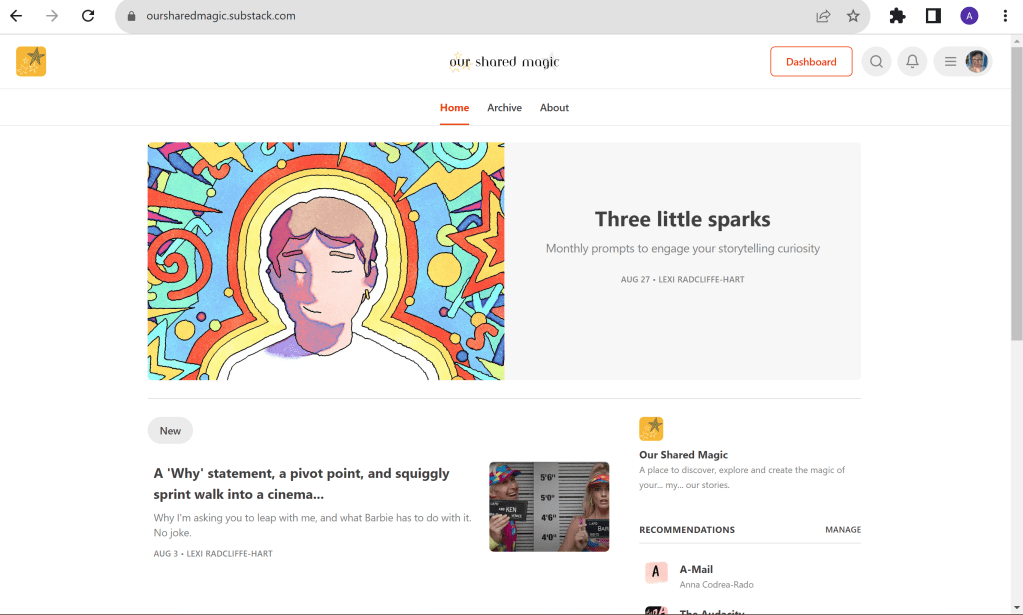
Task: Open the Chrome three-dot menu
Action: pos(1005,16)
